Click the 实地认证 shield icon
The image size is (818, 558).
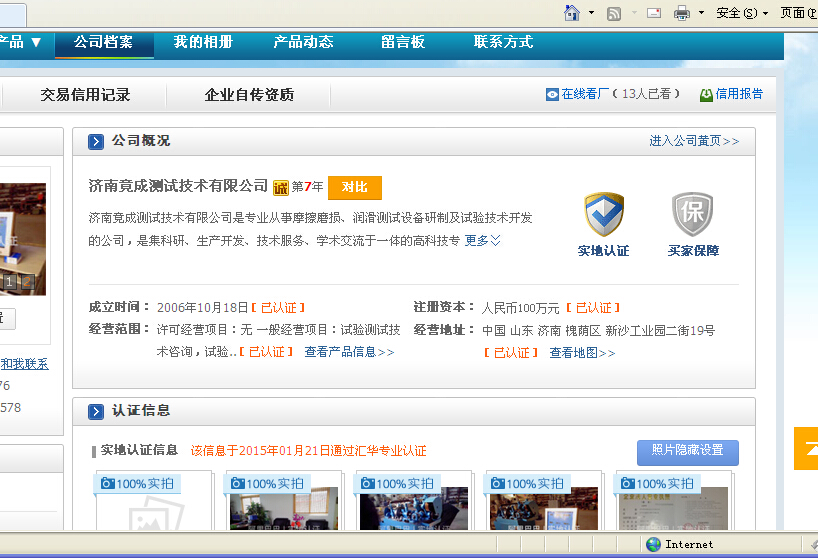coord(604,214)
